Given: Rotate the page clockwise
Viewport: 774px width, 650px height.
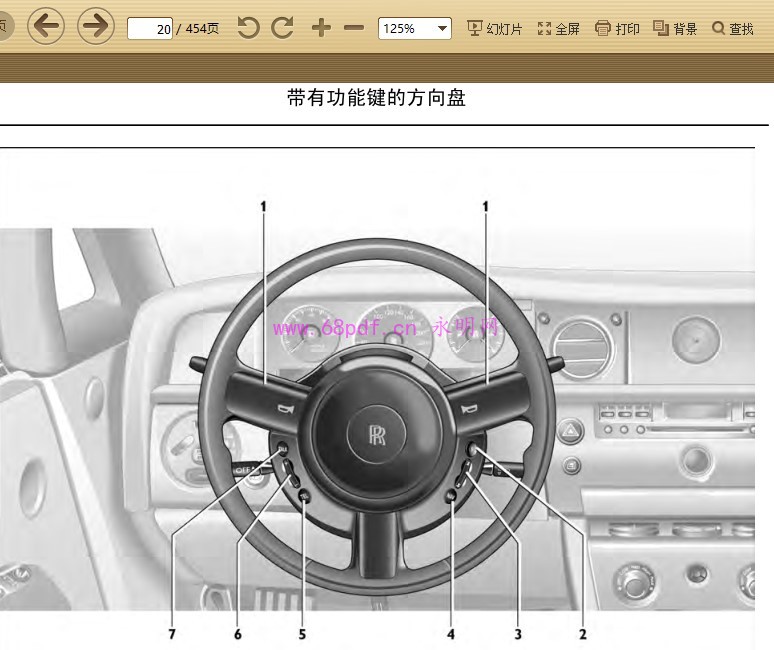Looking at the screenshot, I should click(x=283, y=28).
